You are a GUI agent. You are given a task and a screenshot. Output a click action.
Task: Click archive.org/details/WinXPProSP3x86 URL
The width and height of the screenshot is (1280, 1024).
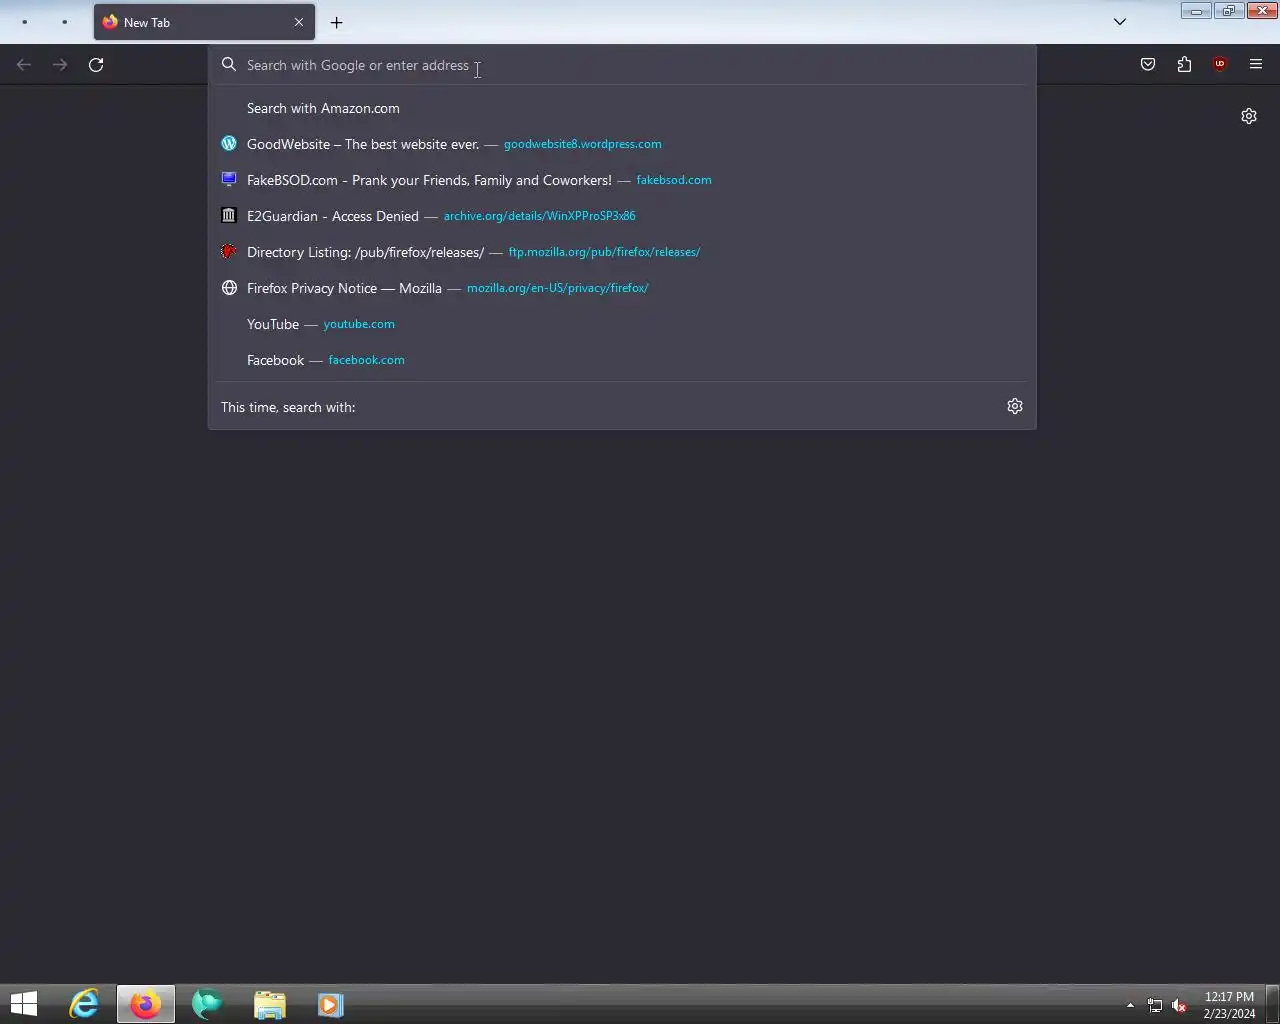(x=539, y=216)
